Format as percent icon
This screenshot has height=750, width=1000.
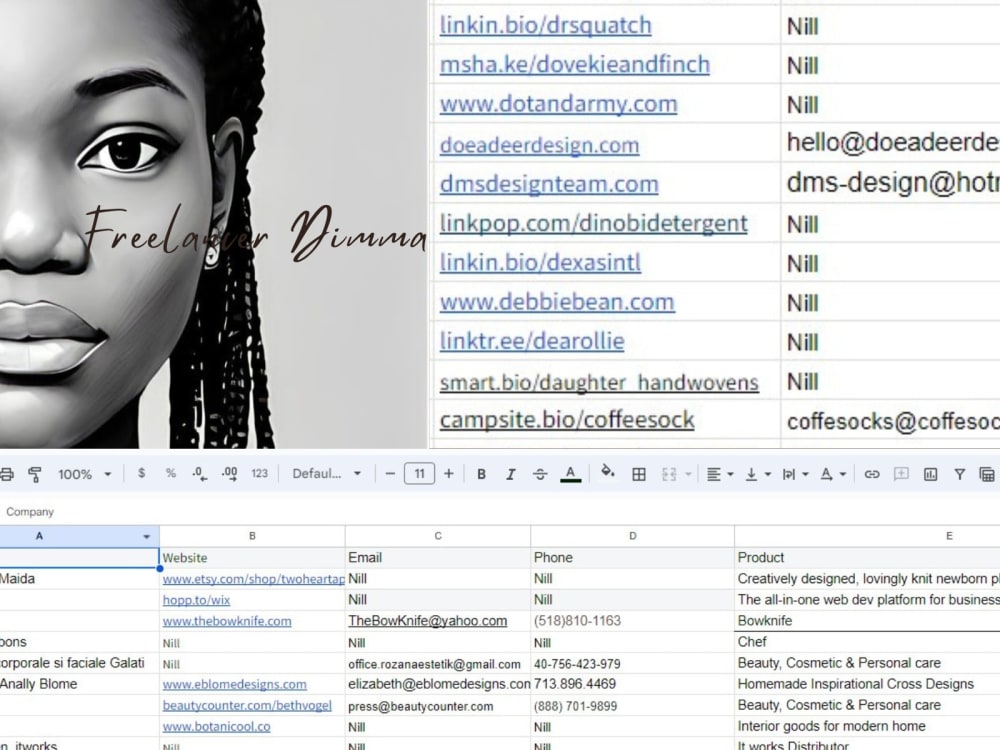point(170,473)
